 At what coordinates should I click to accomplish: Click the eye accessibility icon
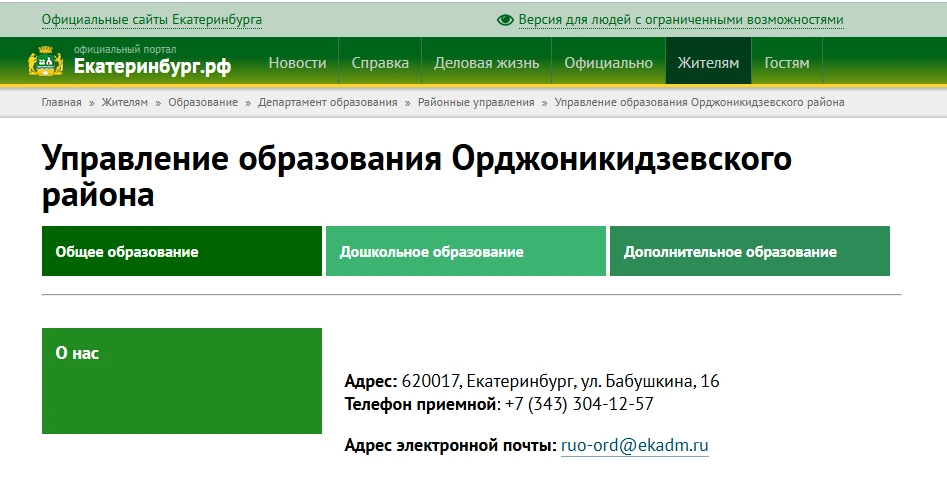click(x=505, y=20)
